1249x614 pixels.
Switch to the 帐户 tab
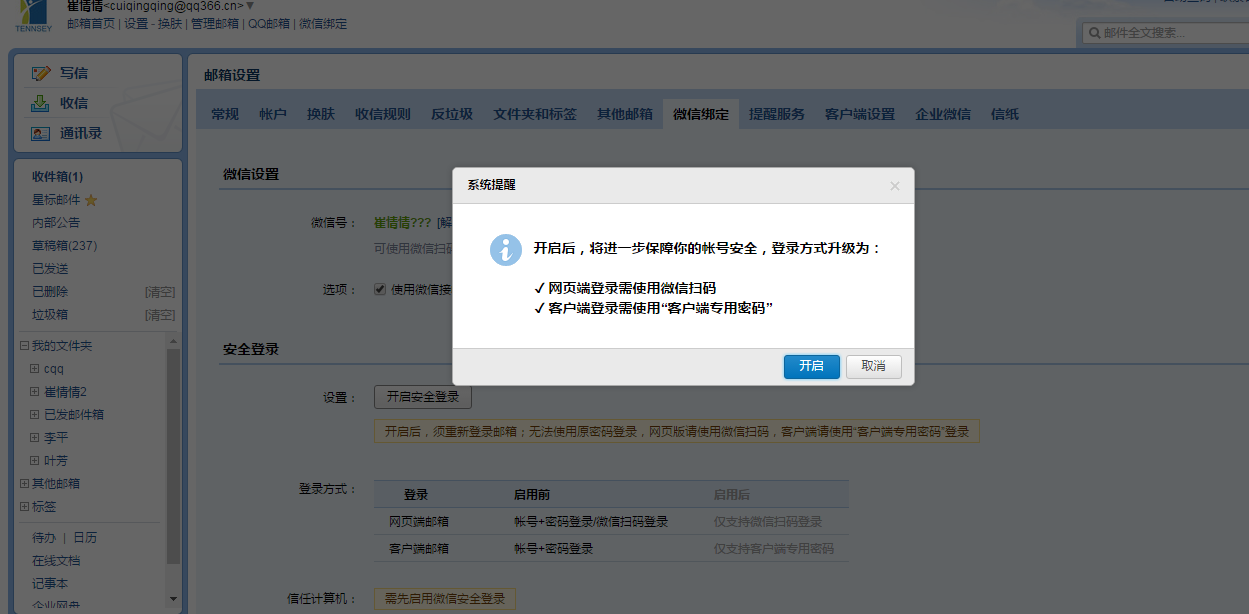click(271, 113)
